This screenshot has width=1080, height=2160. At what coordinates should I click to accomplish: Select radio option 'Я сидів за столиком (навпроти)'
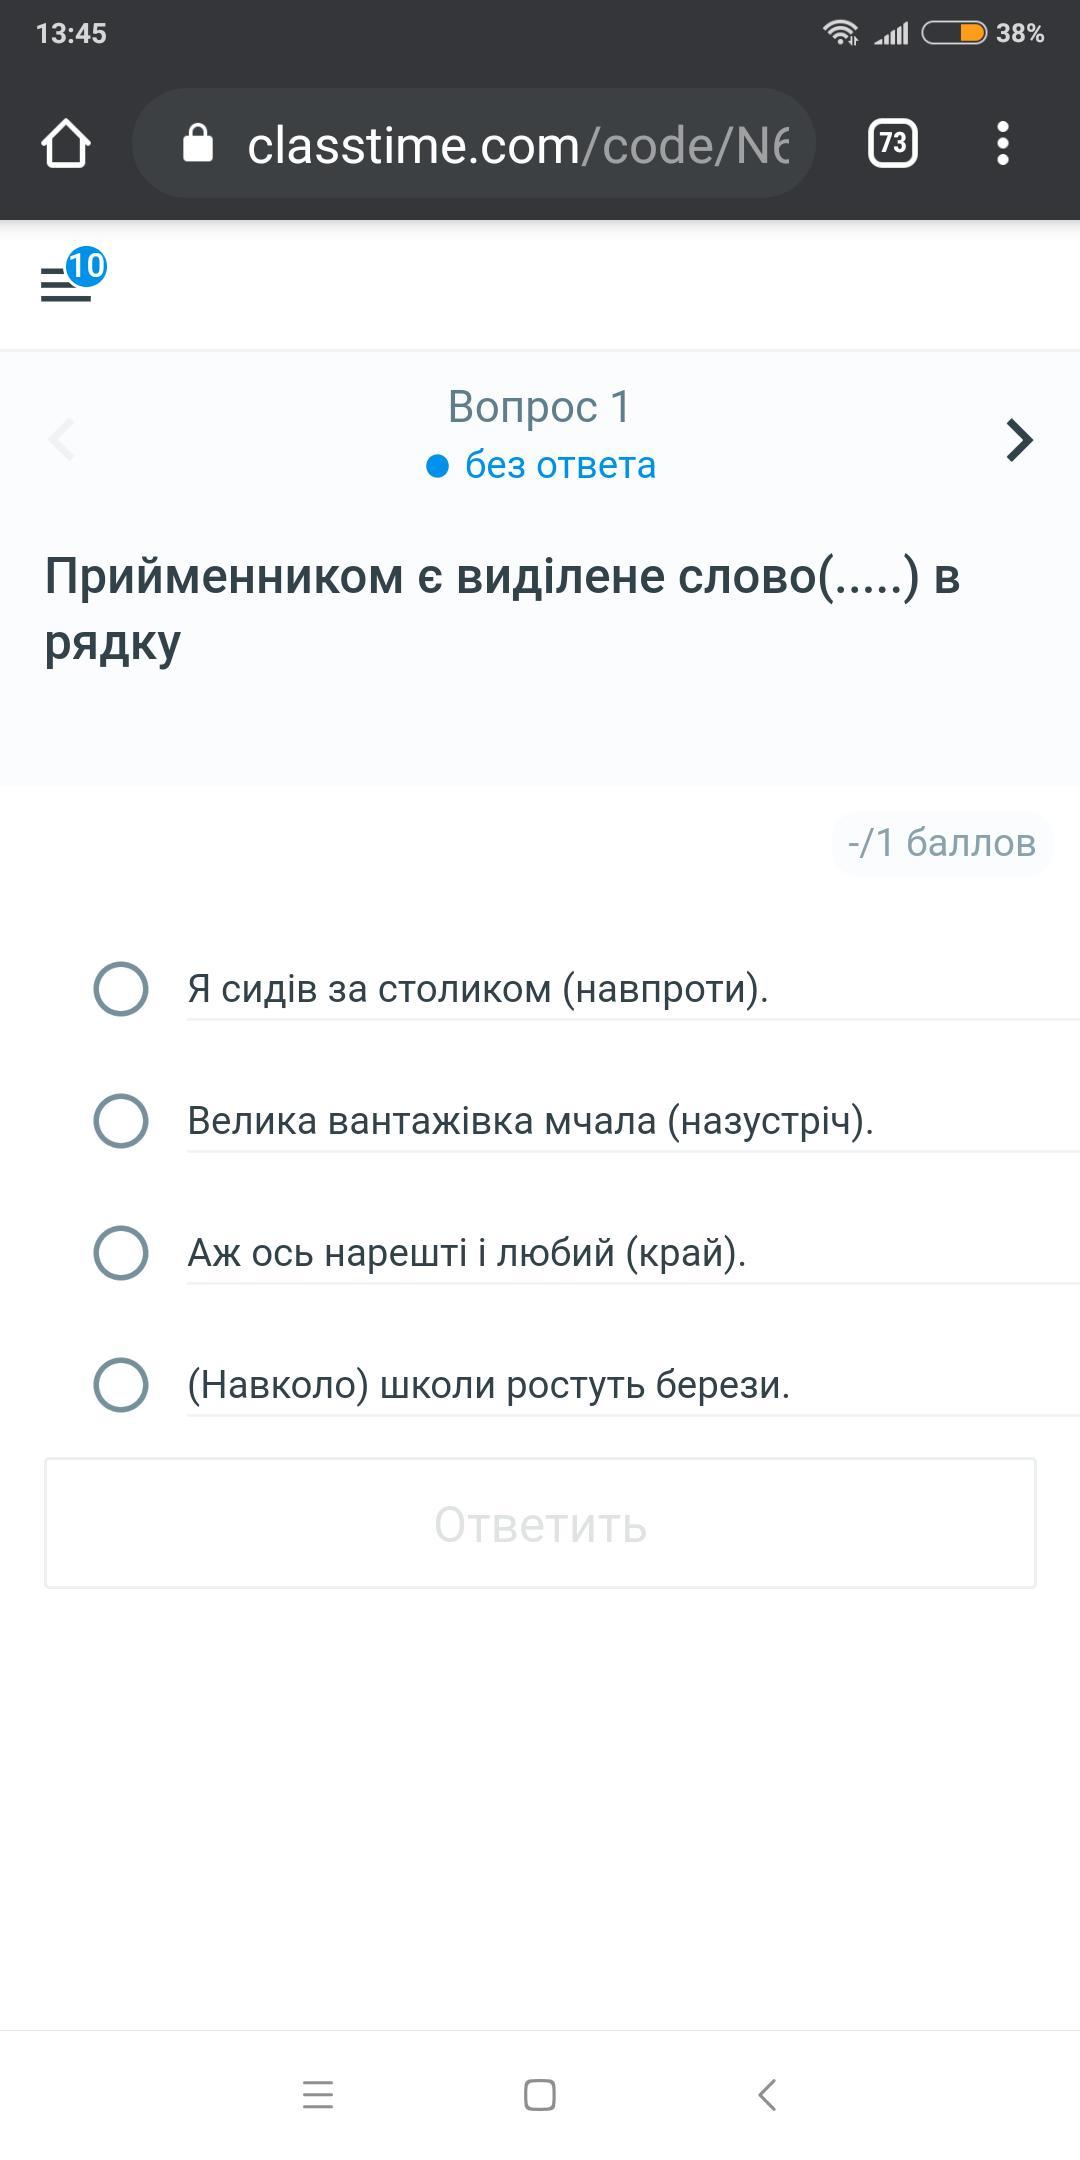pos(121,989)
